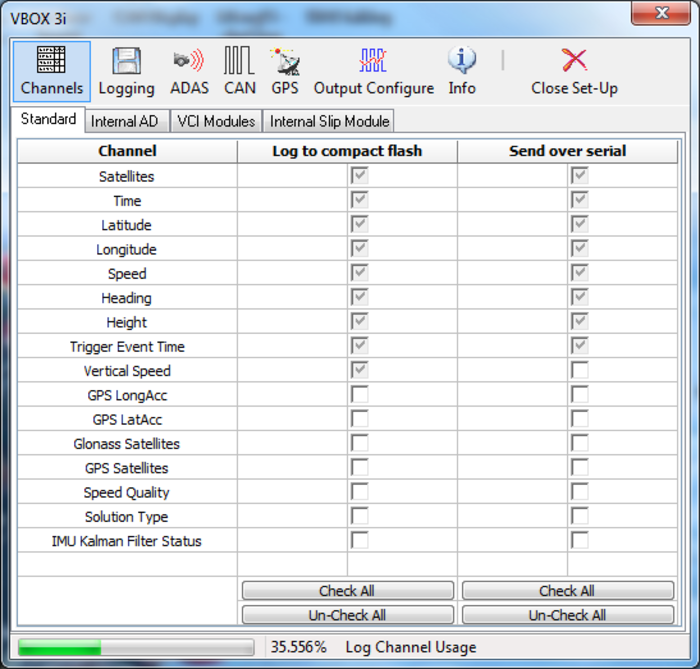Toggle Speed send over serial checkbox

coord(579,273)
